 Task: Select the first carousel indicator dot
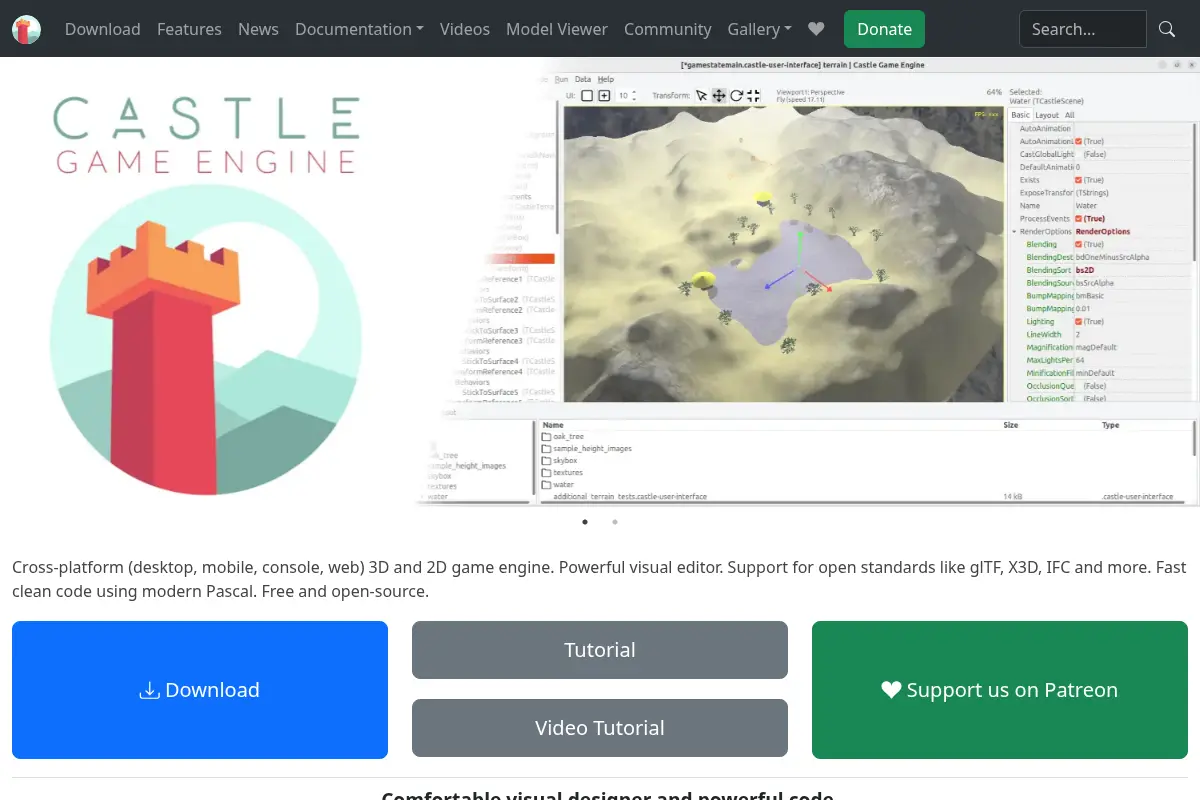pos(585,521)
